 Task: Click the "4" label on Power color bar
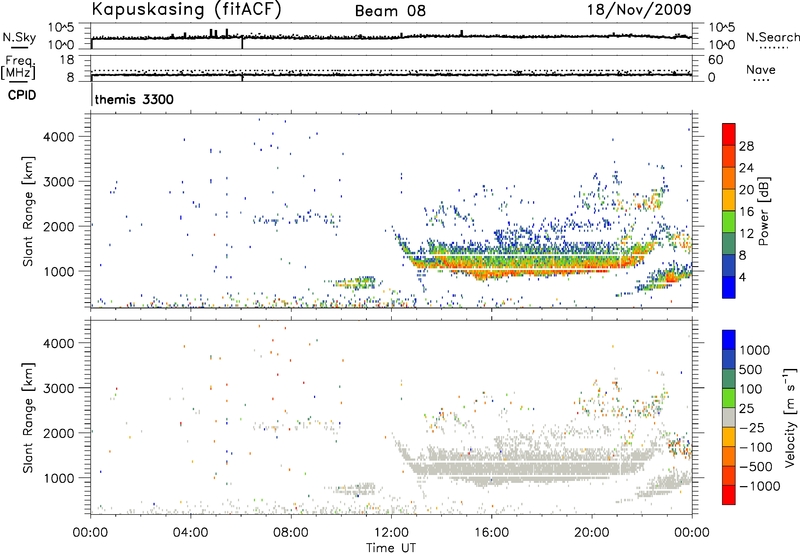pos(742,277)
